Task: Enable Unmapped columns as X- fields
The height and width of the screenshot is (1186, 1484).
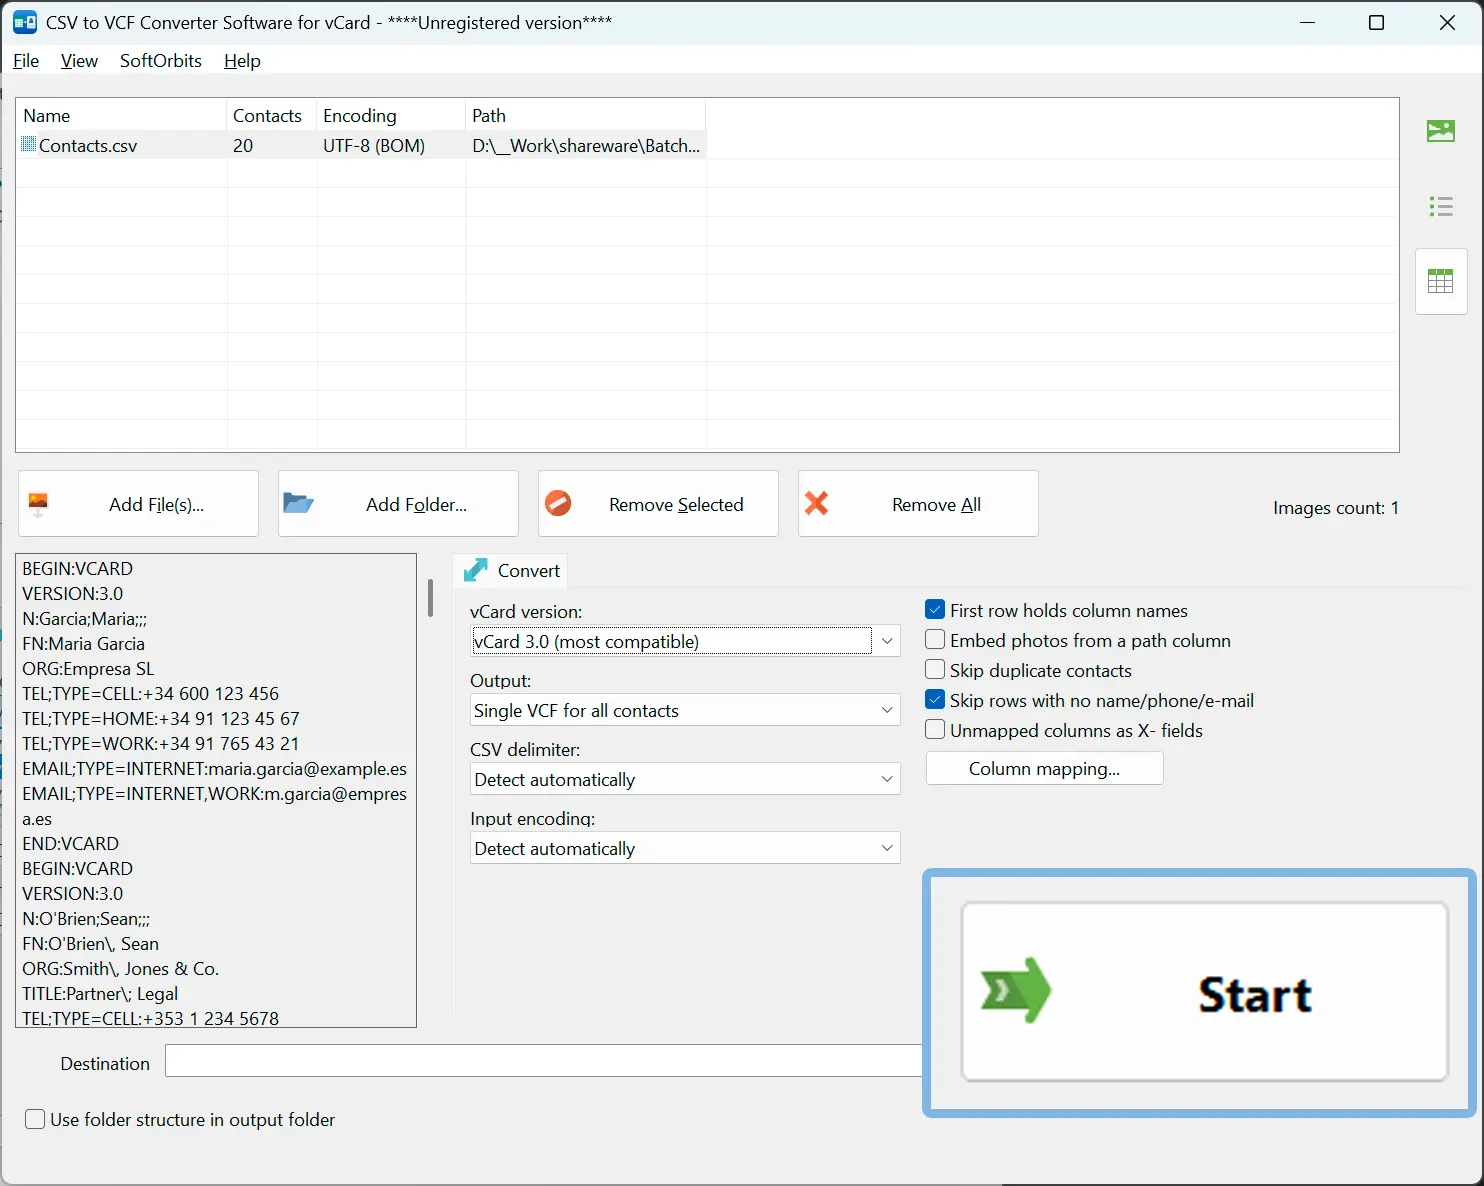Action: coord(935,730)
